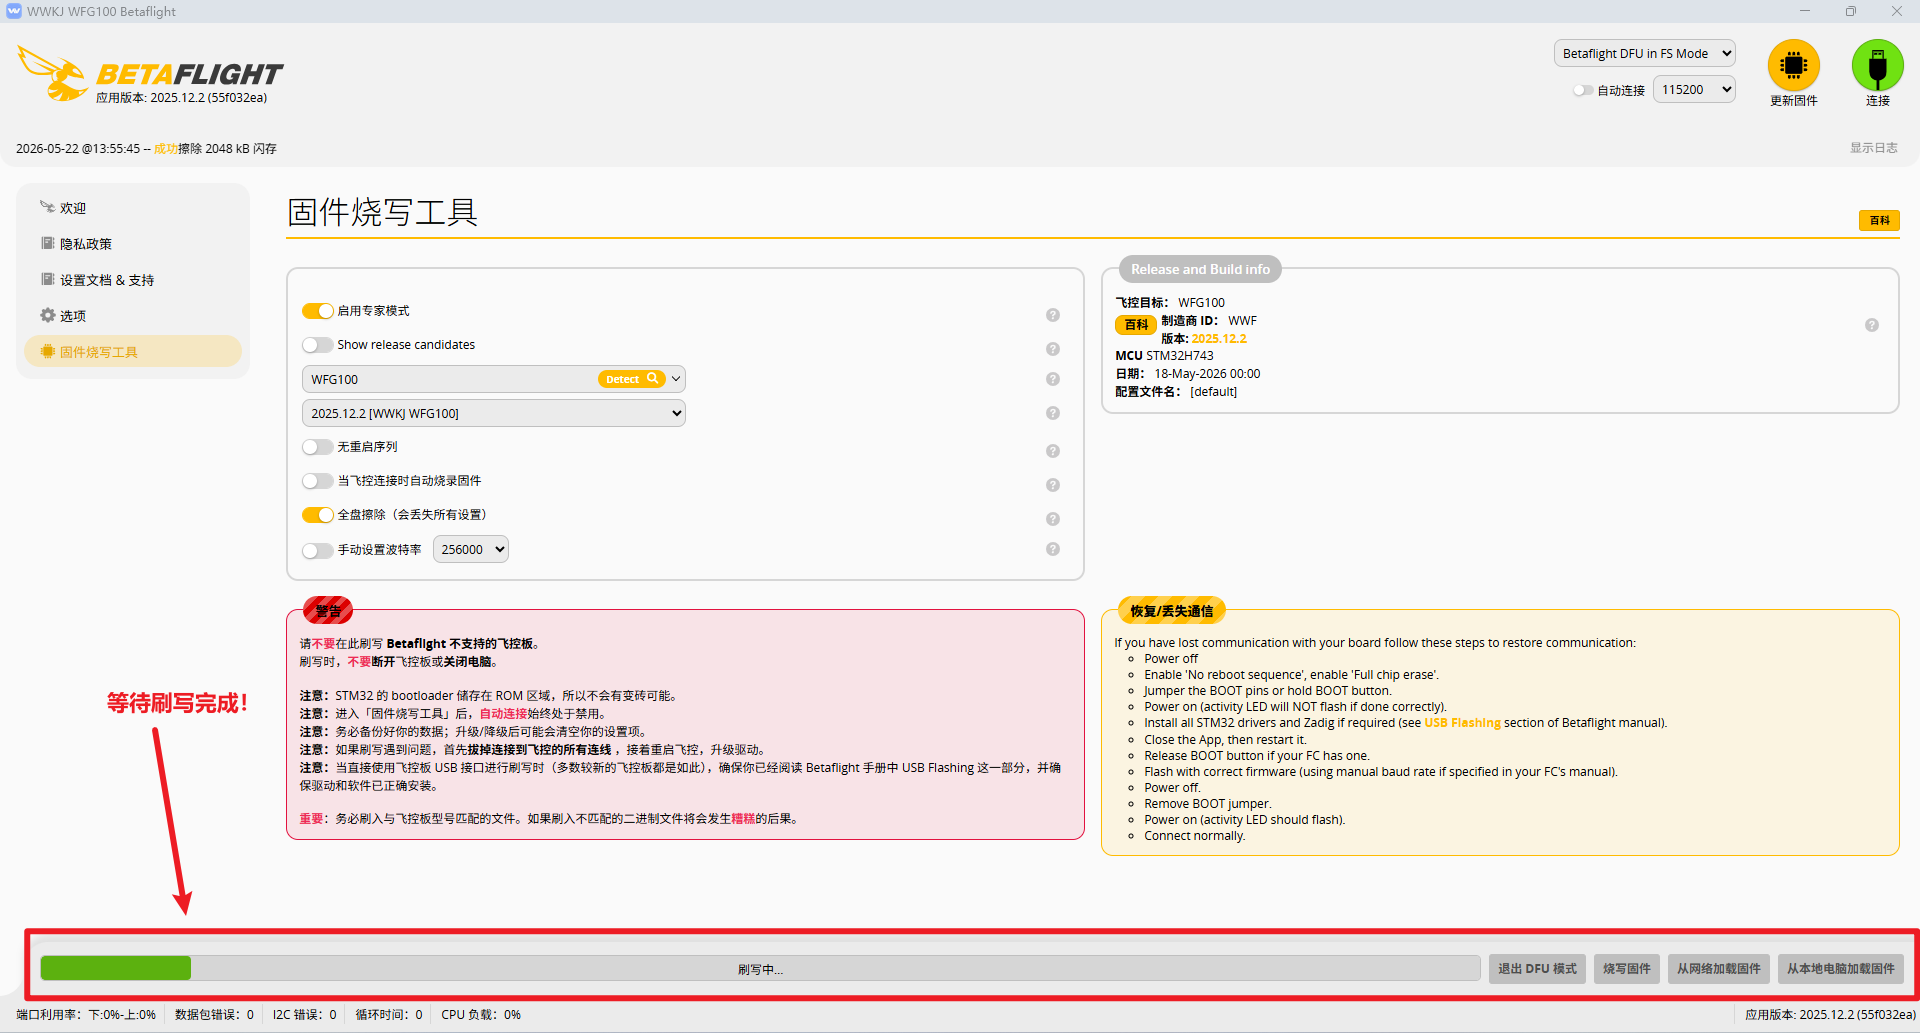Open the 2025.12.2 [WWKJ WFG100] version dropdown
1920x1033 pixels.
click(494, 413)
